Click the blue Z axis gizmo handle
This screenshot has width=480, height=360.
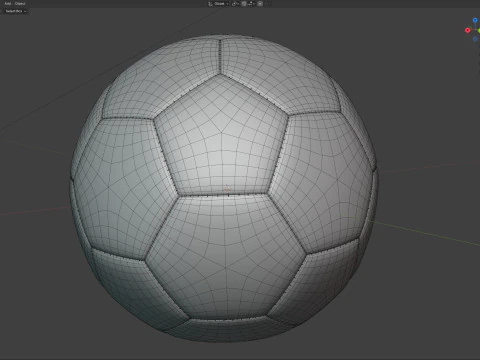(x=475, y=20)
